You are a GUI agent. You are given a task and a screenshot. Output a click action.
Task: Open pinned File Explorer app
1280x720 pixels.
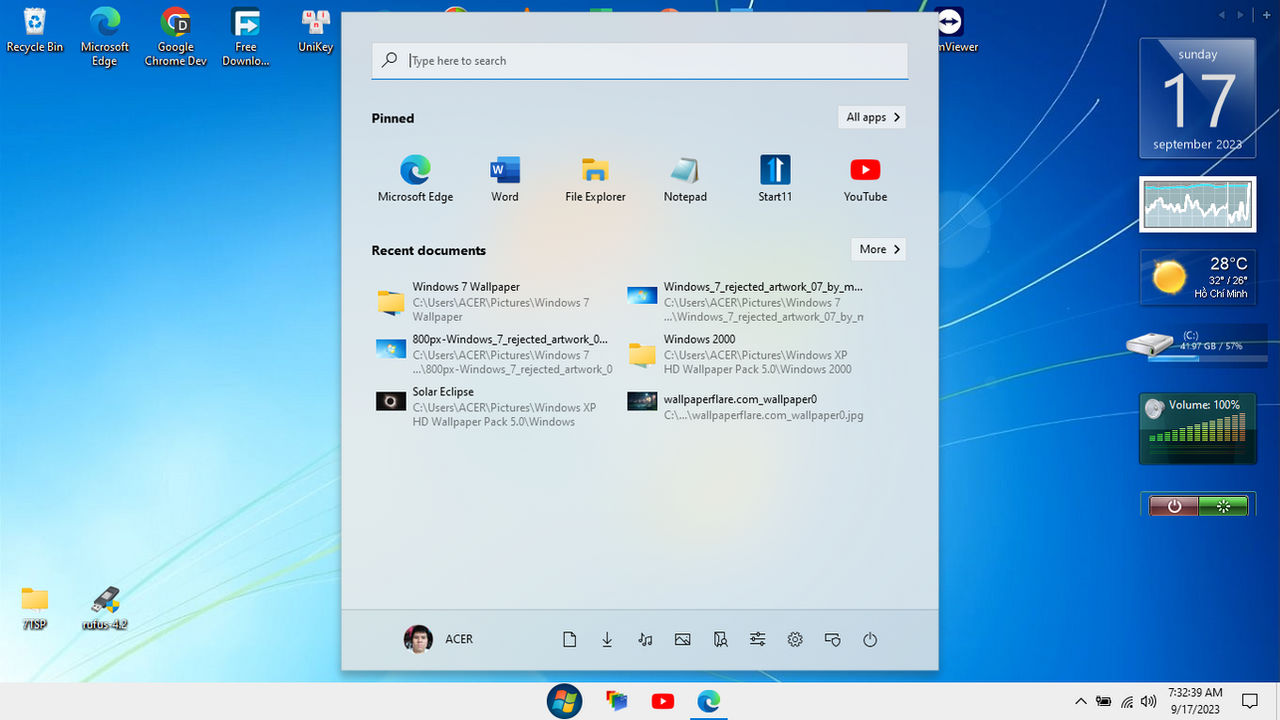(x=595, y=179)
